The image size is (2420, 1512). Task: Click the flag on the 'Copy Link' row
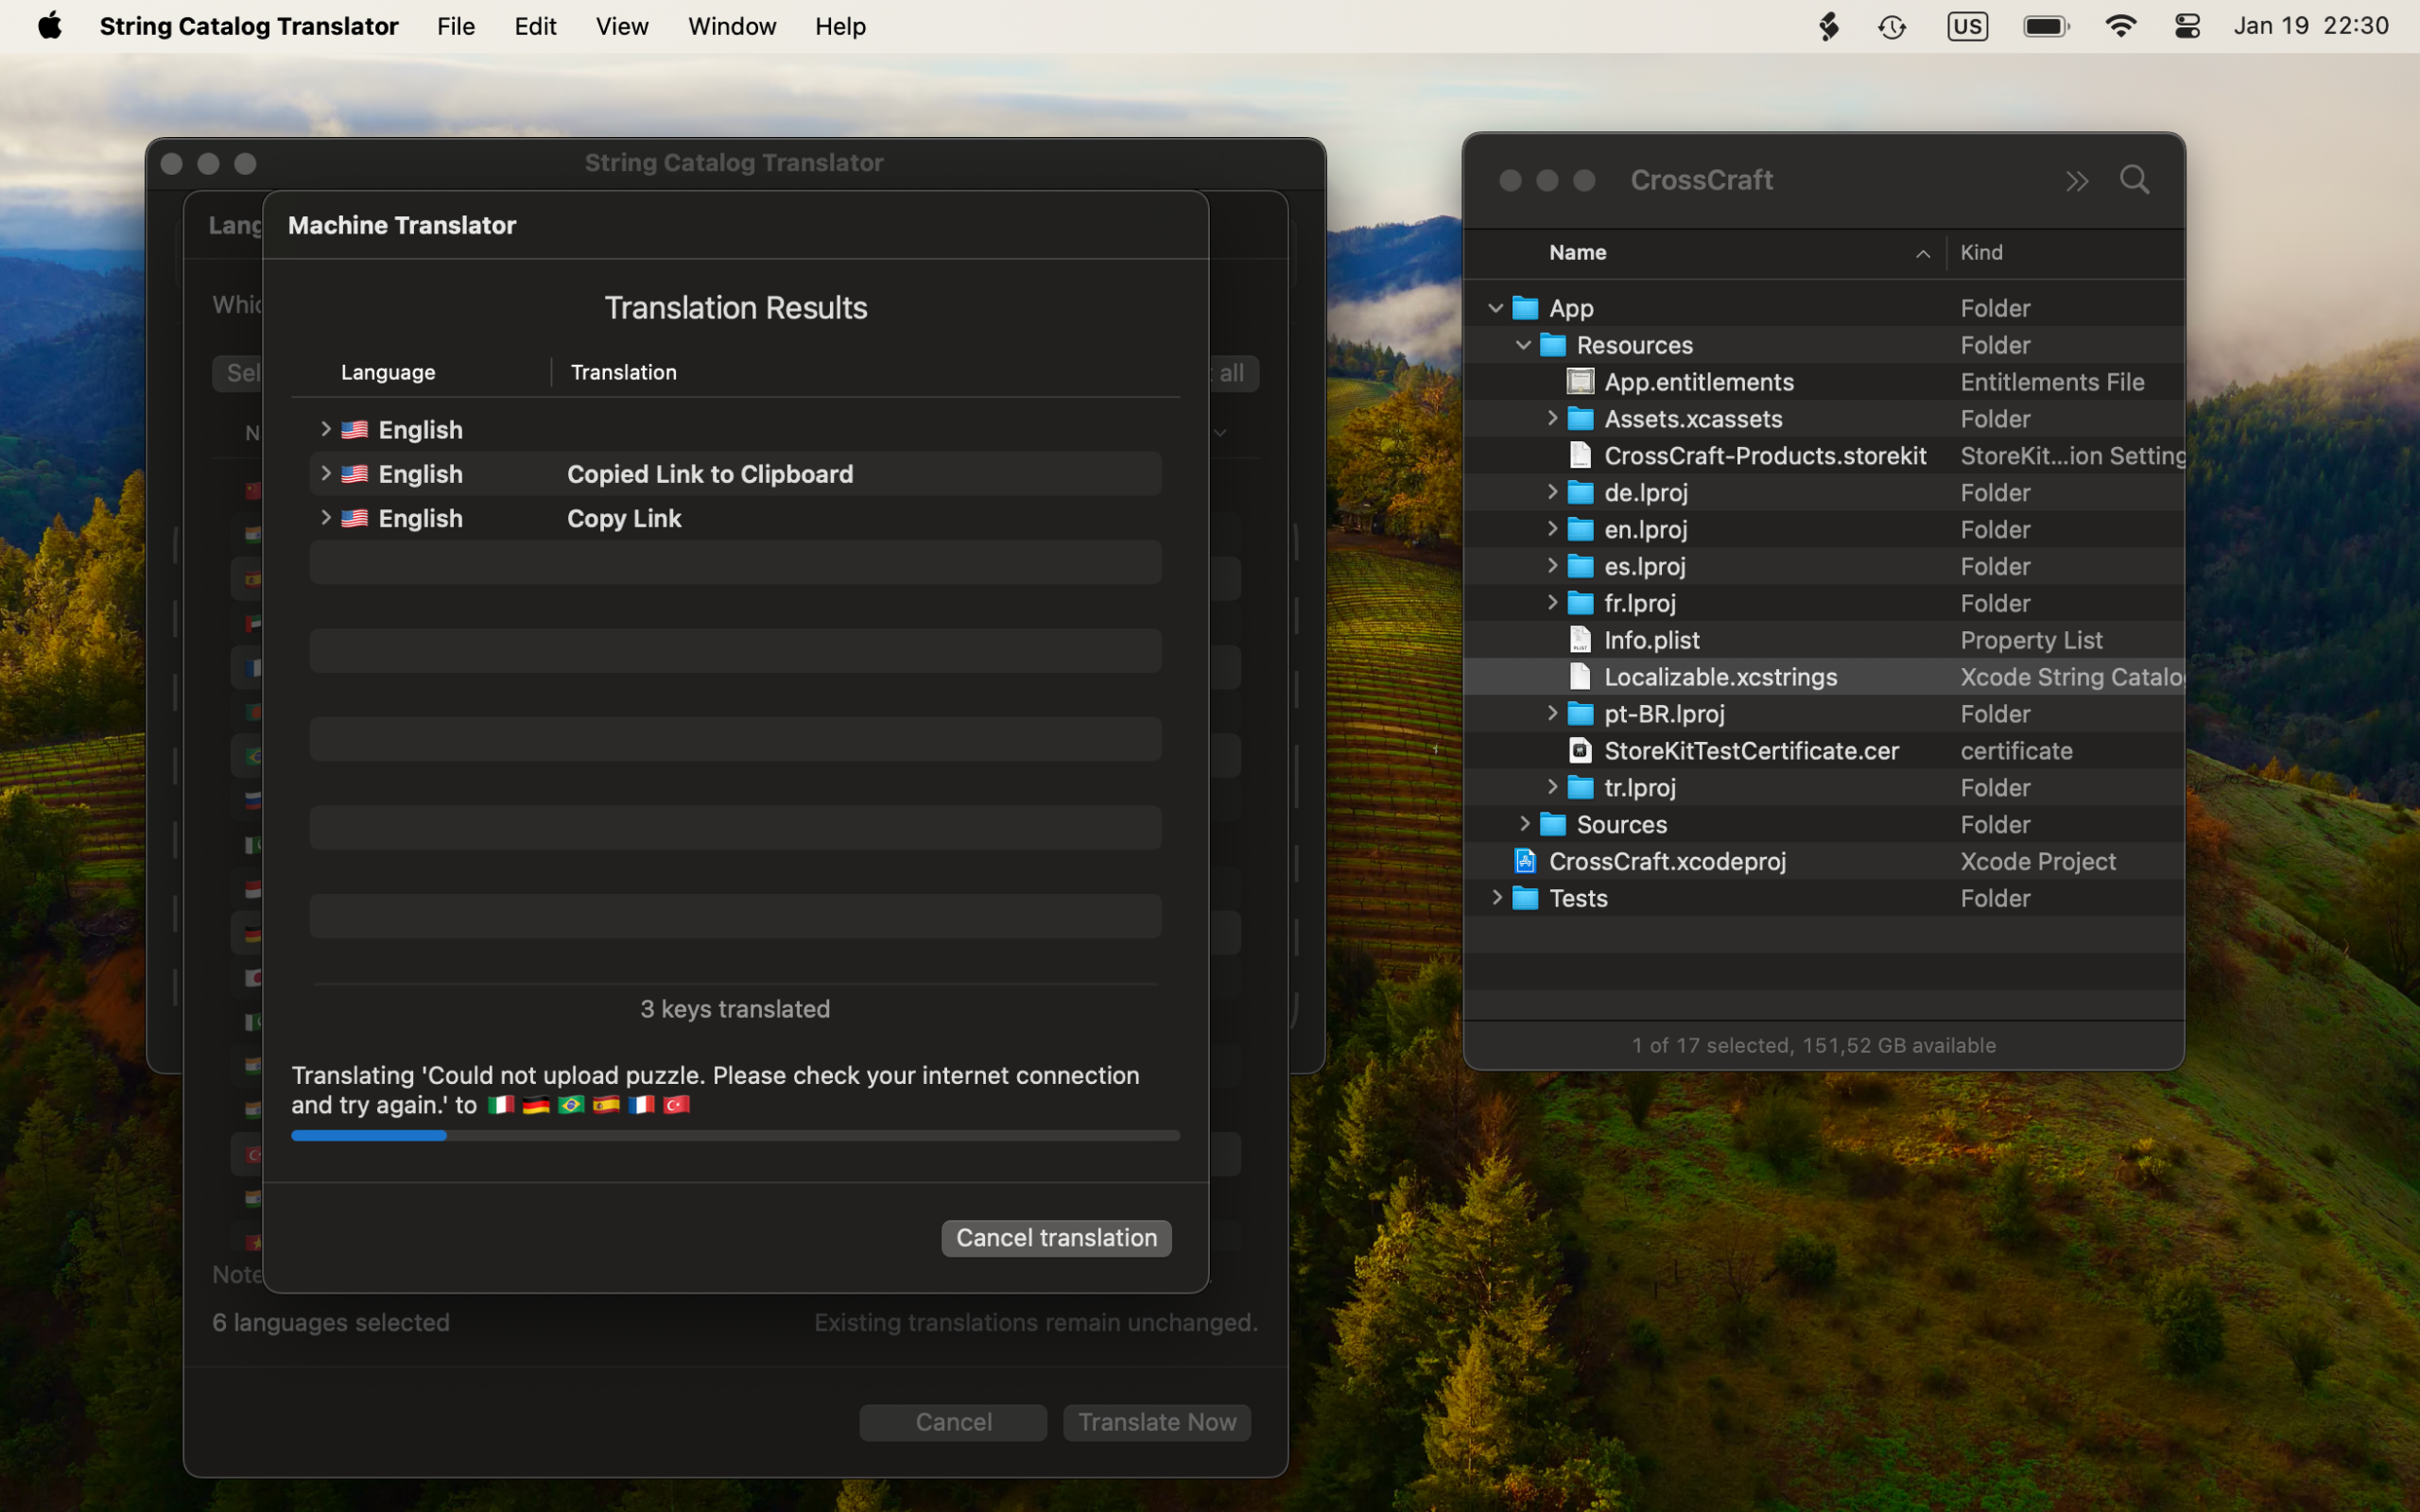[354, 518]
